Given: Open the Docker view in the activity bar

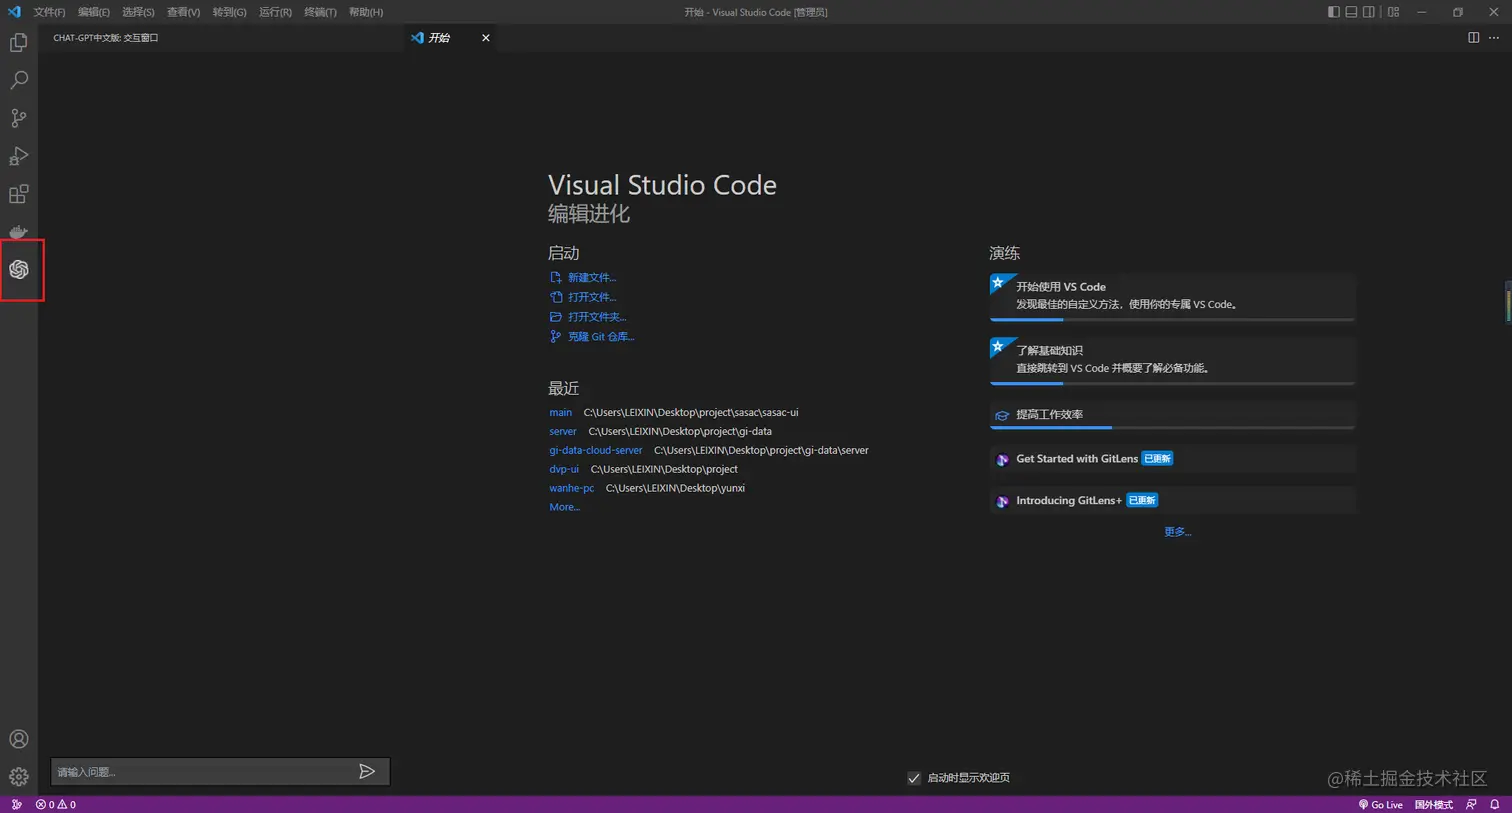Looking at the screenshot, I should pos(18,232).
